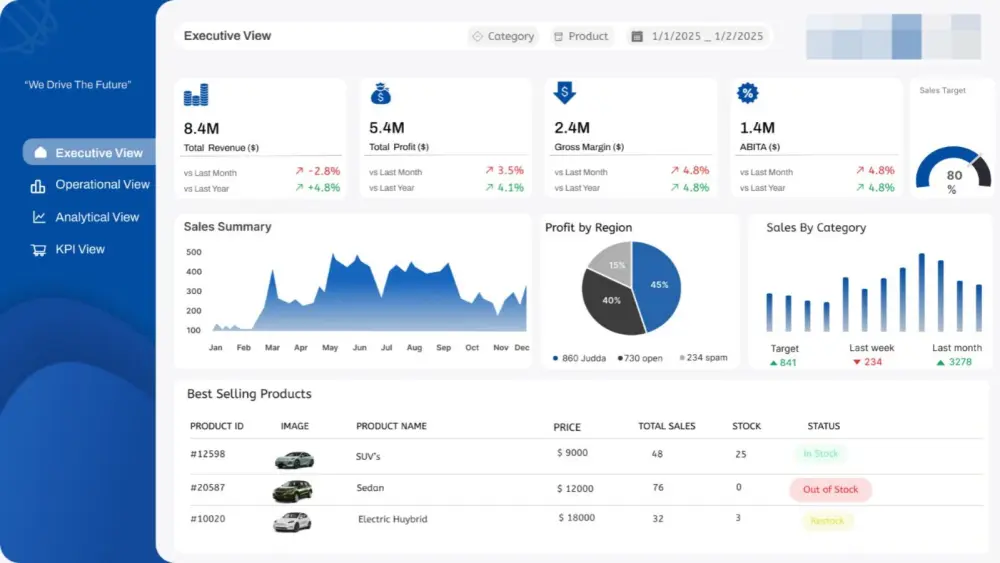Open the Electric Huybrid product thumbnail

pos(292,522)
